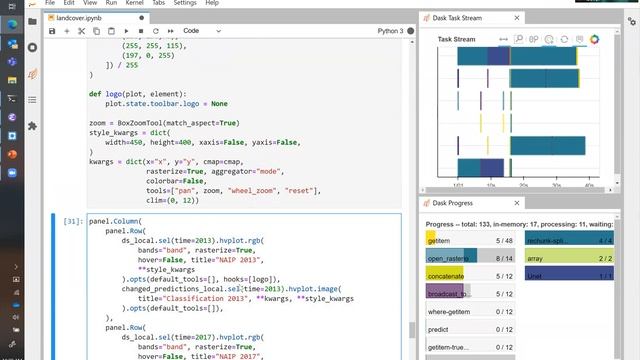The width and height of the screenshot is (640, 360).
Task: Click the getitem progress bar
Action: (470, 238)
